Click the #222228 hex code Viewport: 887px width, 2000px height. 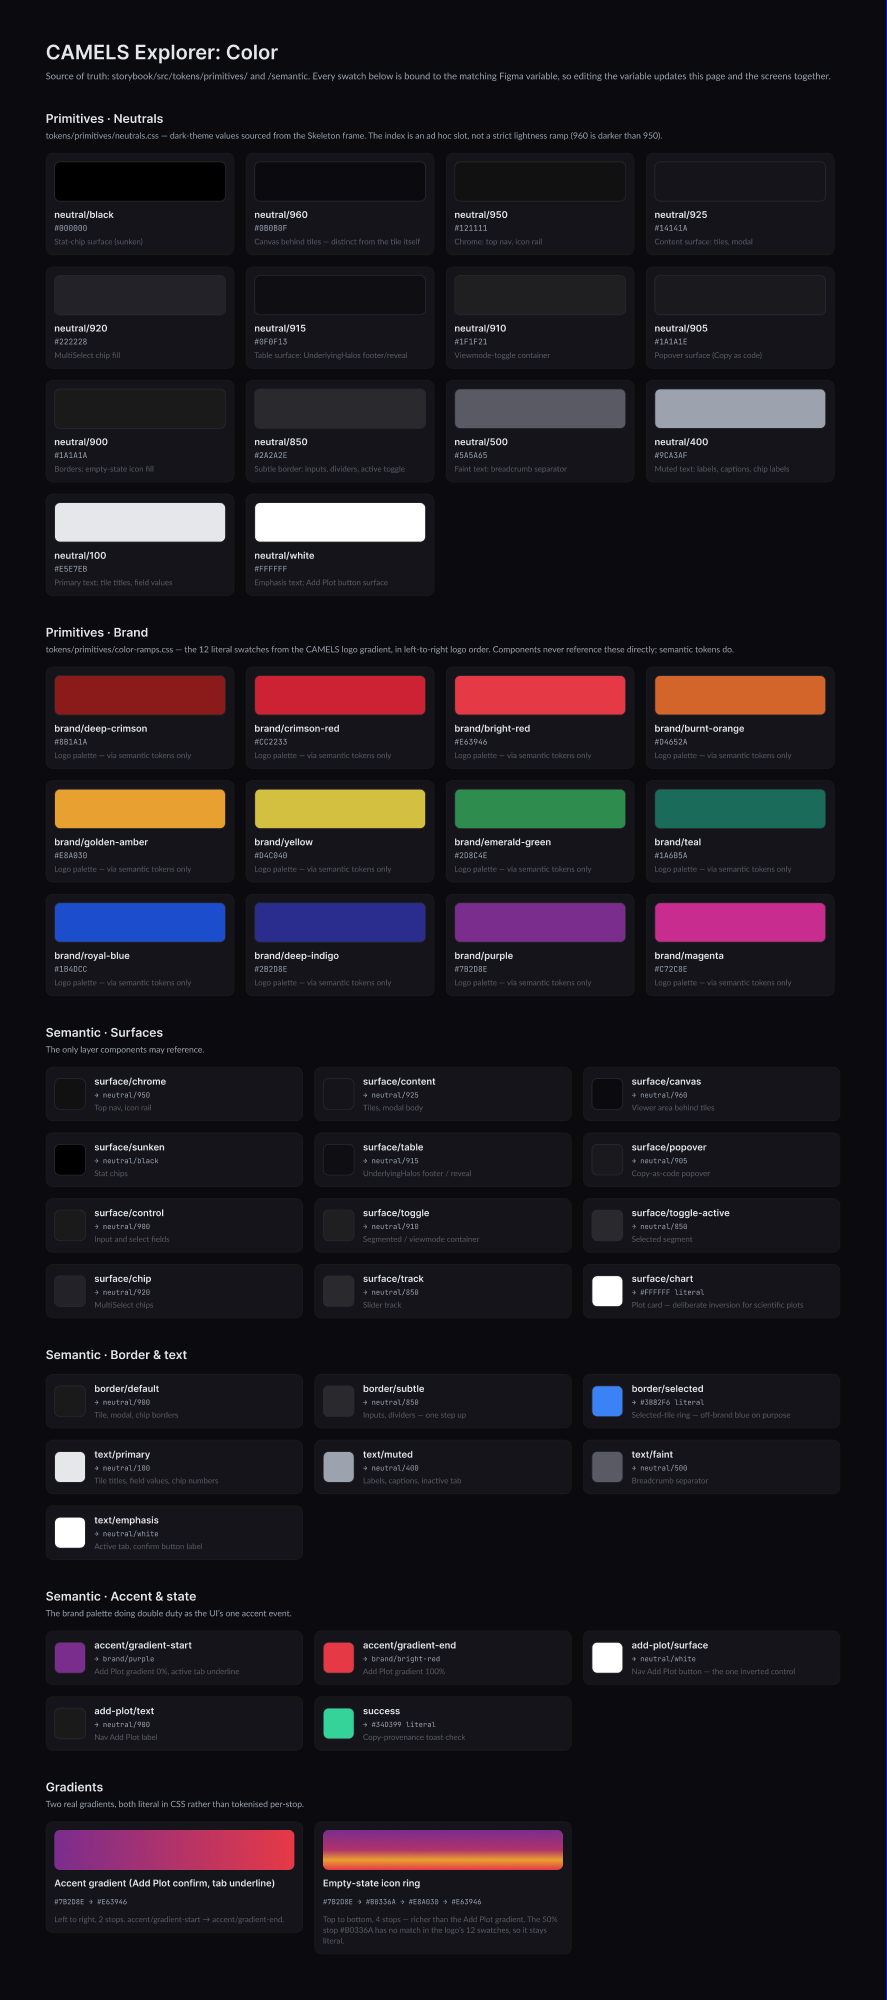coord(71,342)
